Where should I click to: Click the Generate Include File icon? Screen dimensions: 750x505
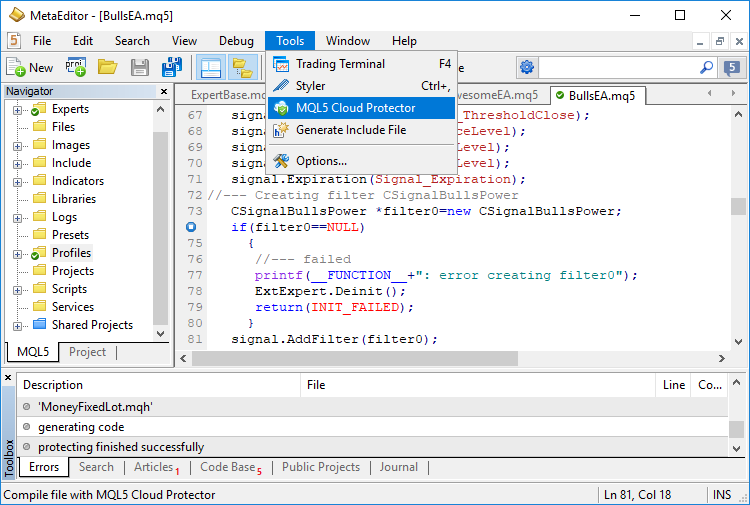click(x=281, y=130)
